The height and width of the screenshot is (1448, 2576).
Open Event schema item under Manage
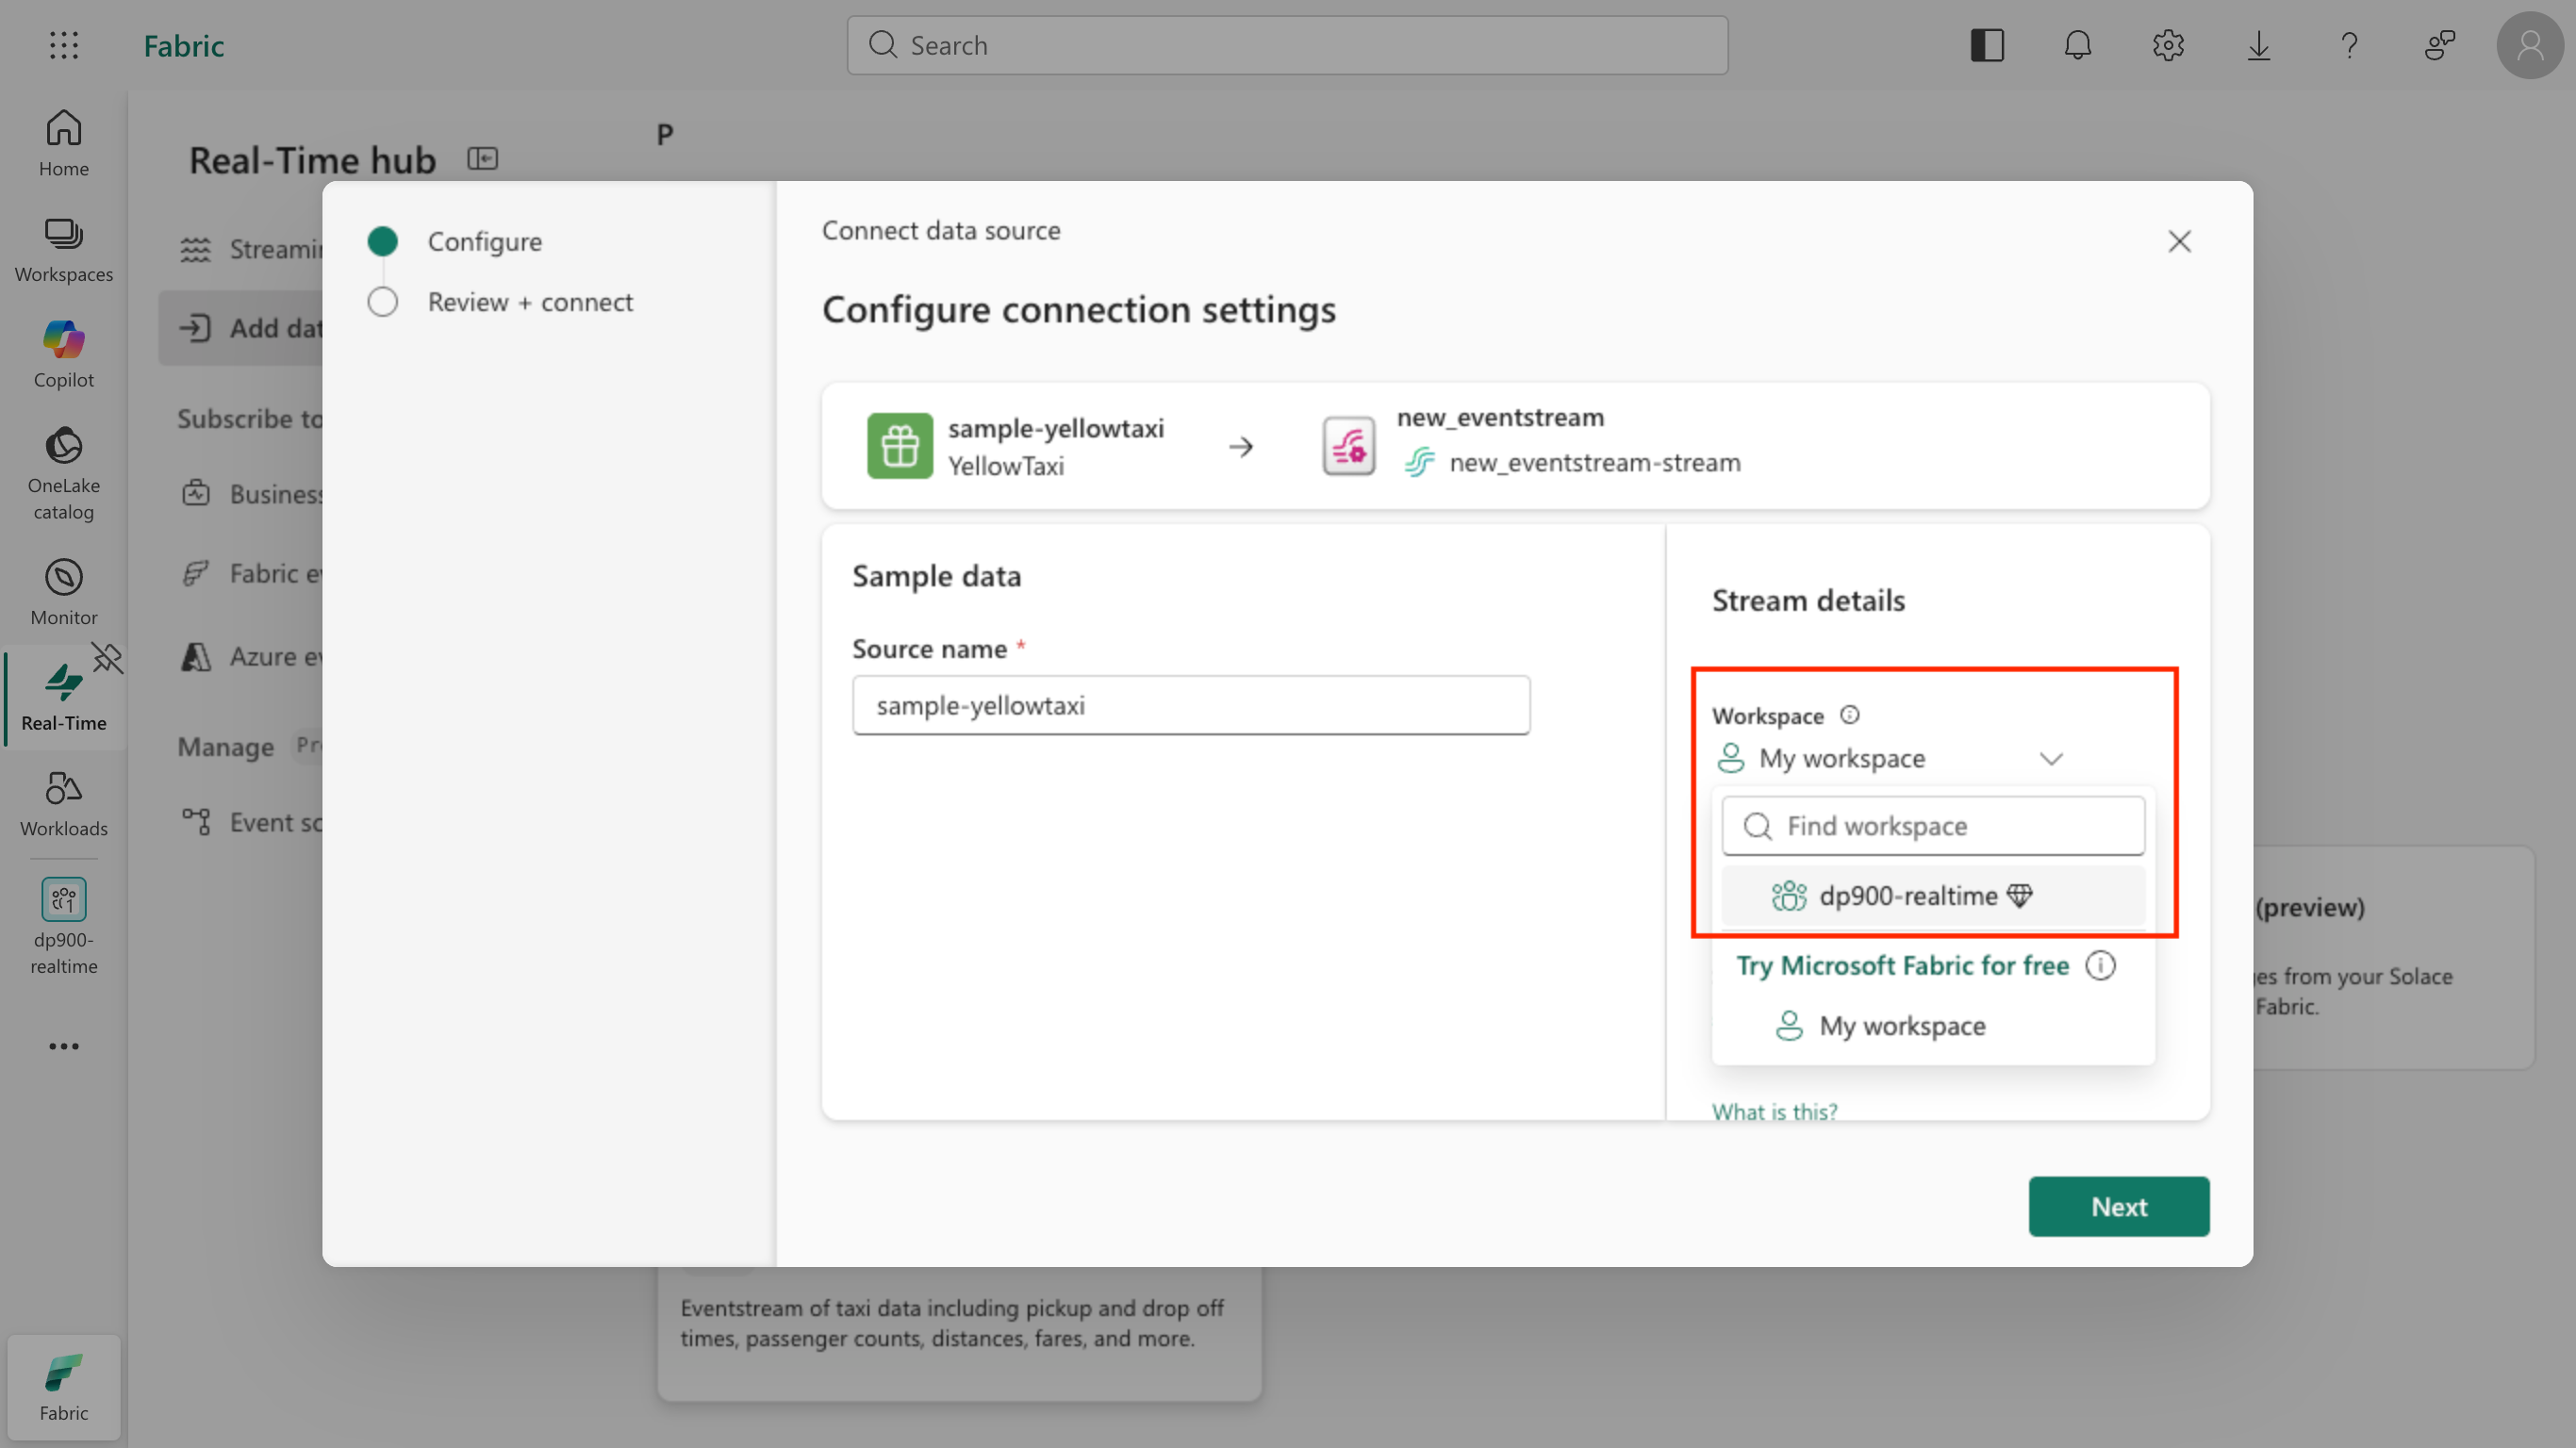pyautogui.click(x=249, y=822)
